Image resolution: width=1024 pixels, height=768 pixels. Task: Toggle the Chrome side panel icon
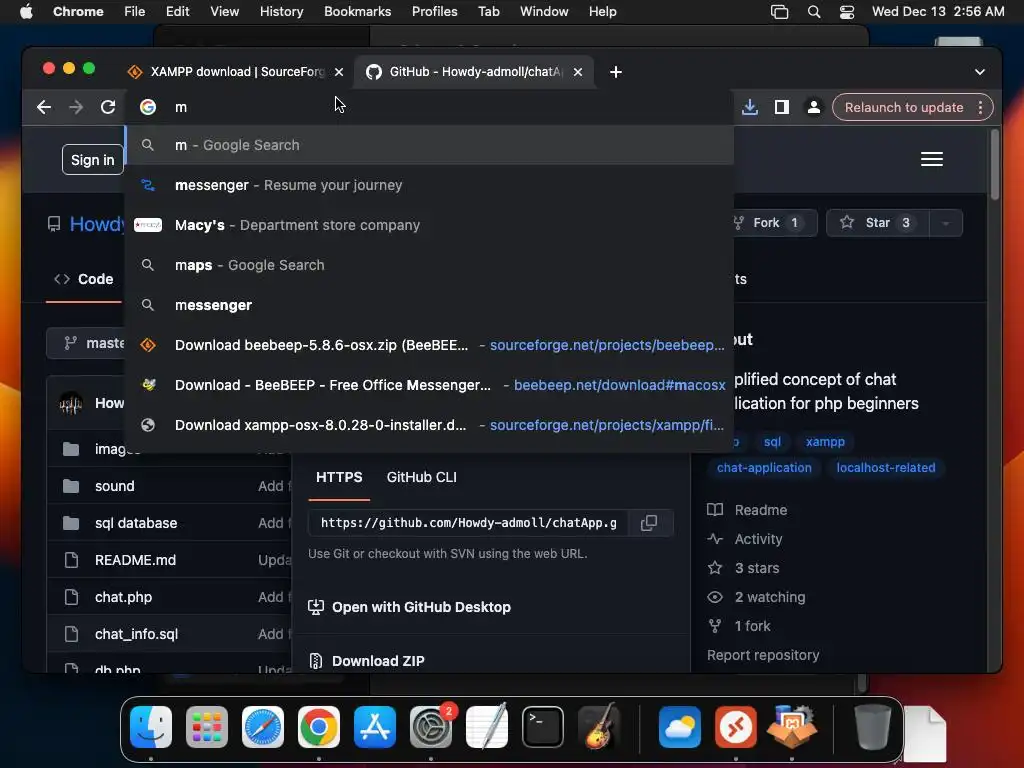point(782,107)
